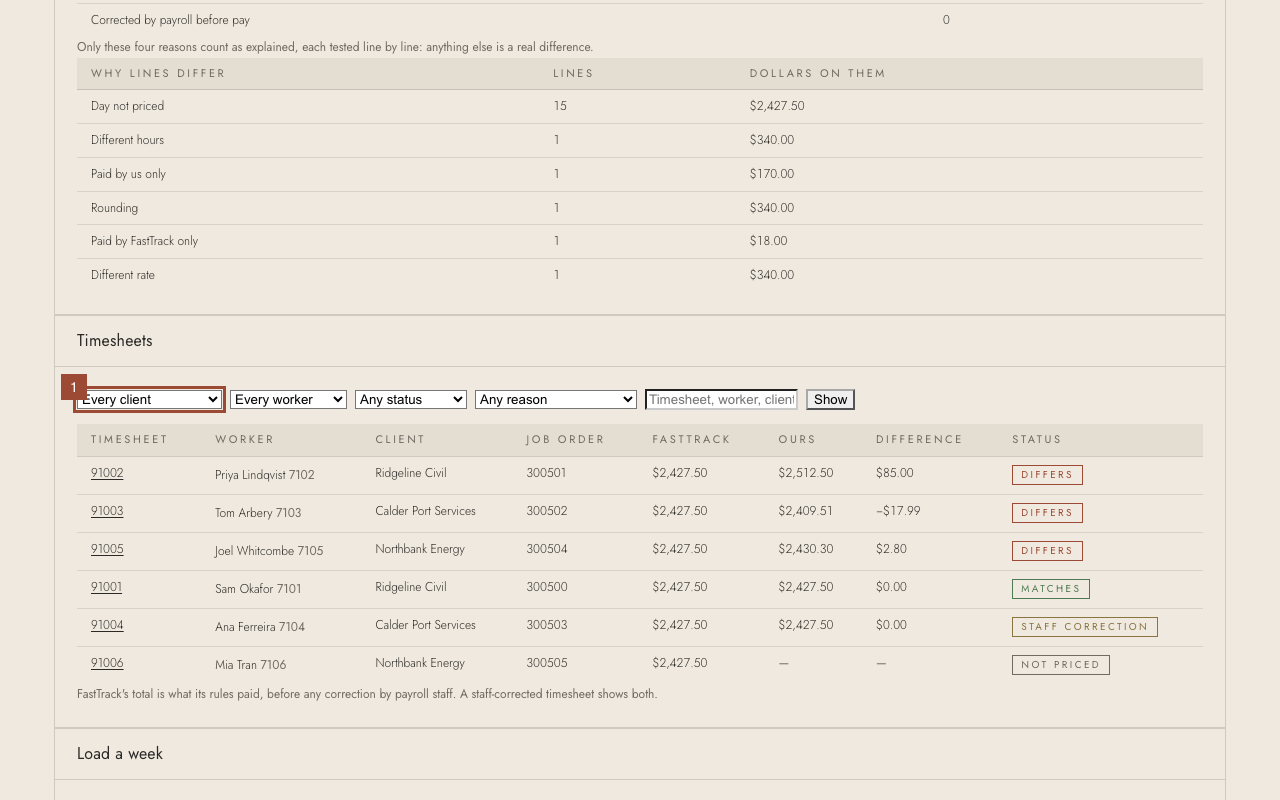Click the Corrected by payroll before pay row
The width and height of the screenshot is (1280, 800).
(x=640, y=20)
